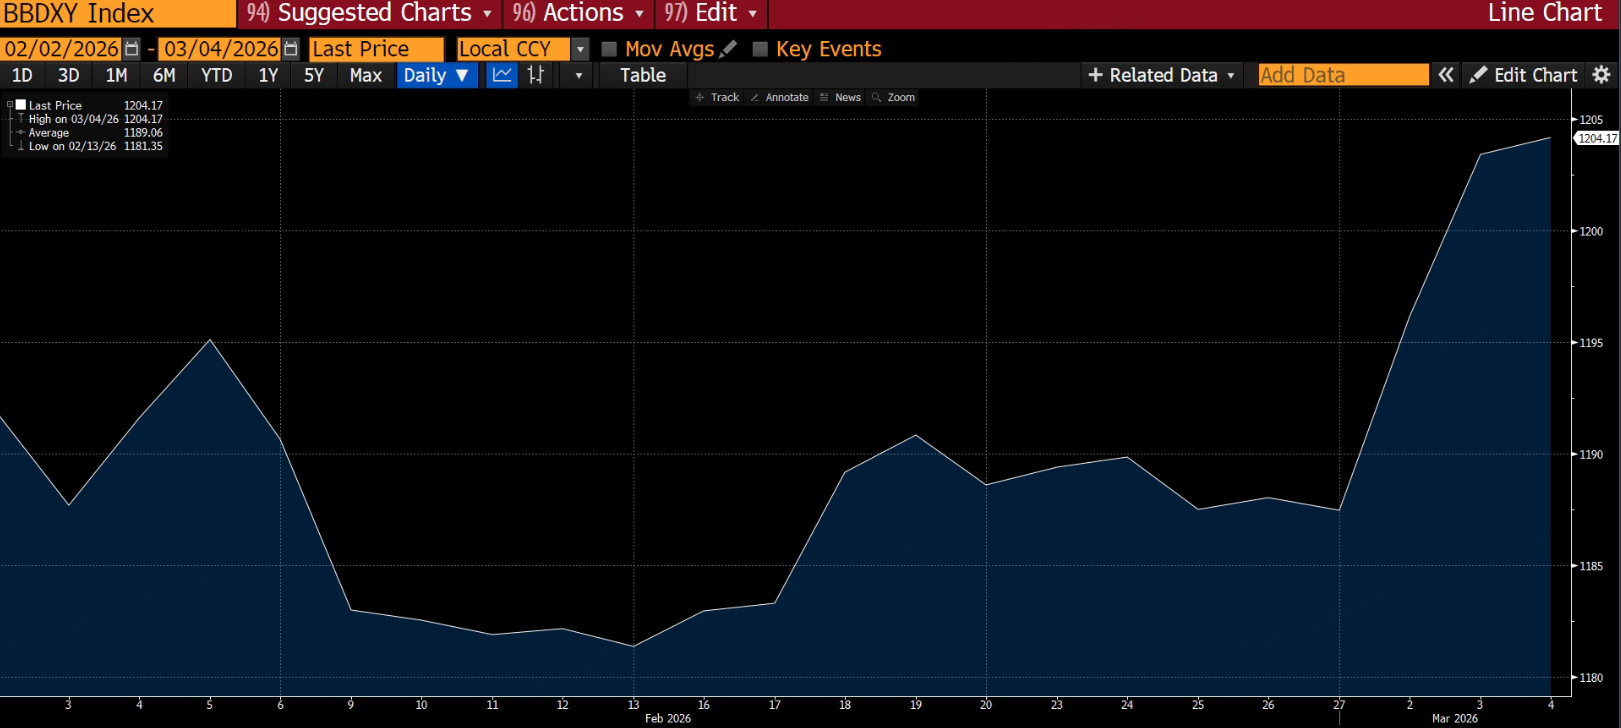Image resolution: width=1621 pixels, height=728 pixels.
Task: Collapse panel with double-chevron icon
Action: point(1446,75)
